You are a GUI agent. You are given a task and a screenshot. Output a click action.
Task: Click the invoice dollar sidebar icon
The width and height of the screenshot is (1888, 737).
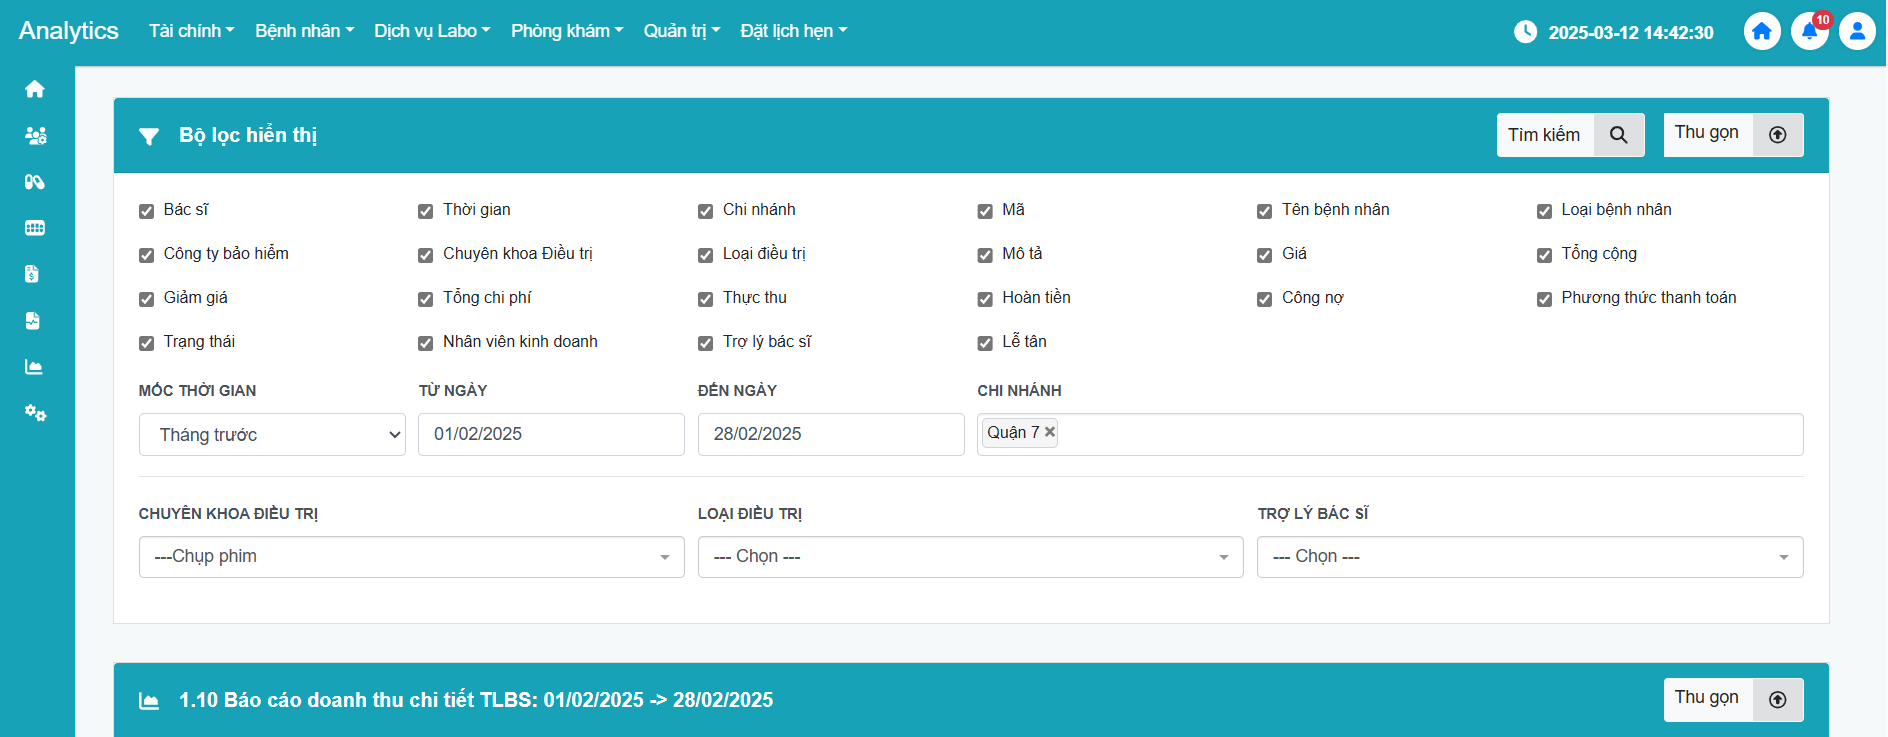pos(32,274)
